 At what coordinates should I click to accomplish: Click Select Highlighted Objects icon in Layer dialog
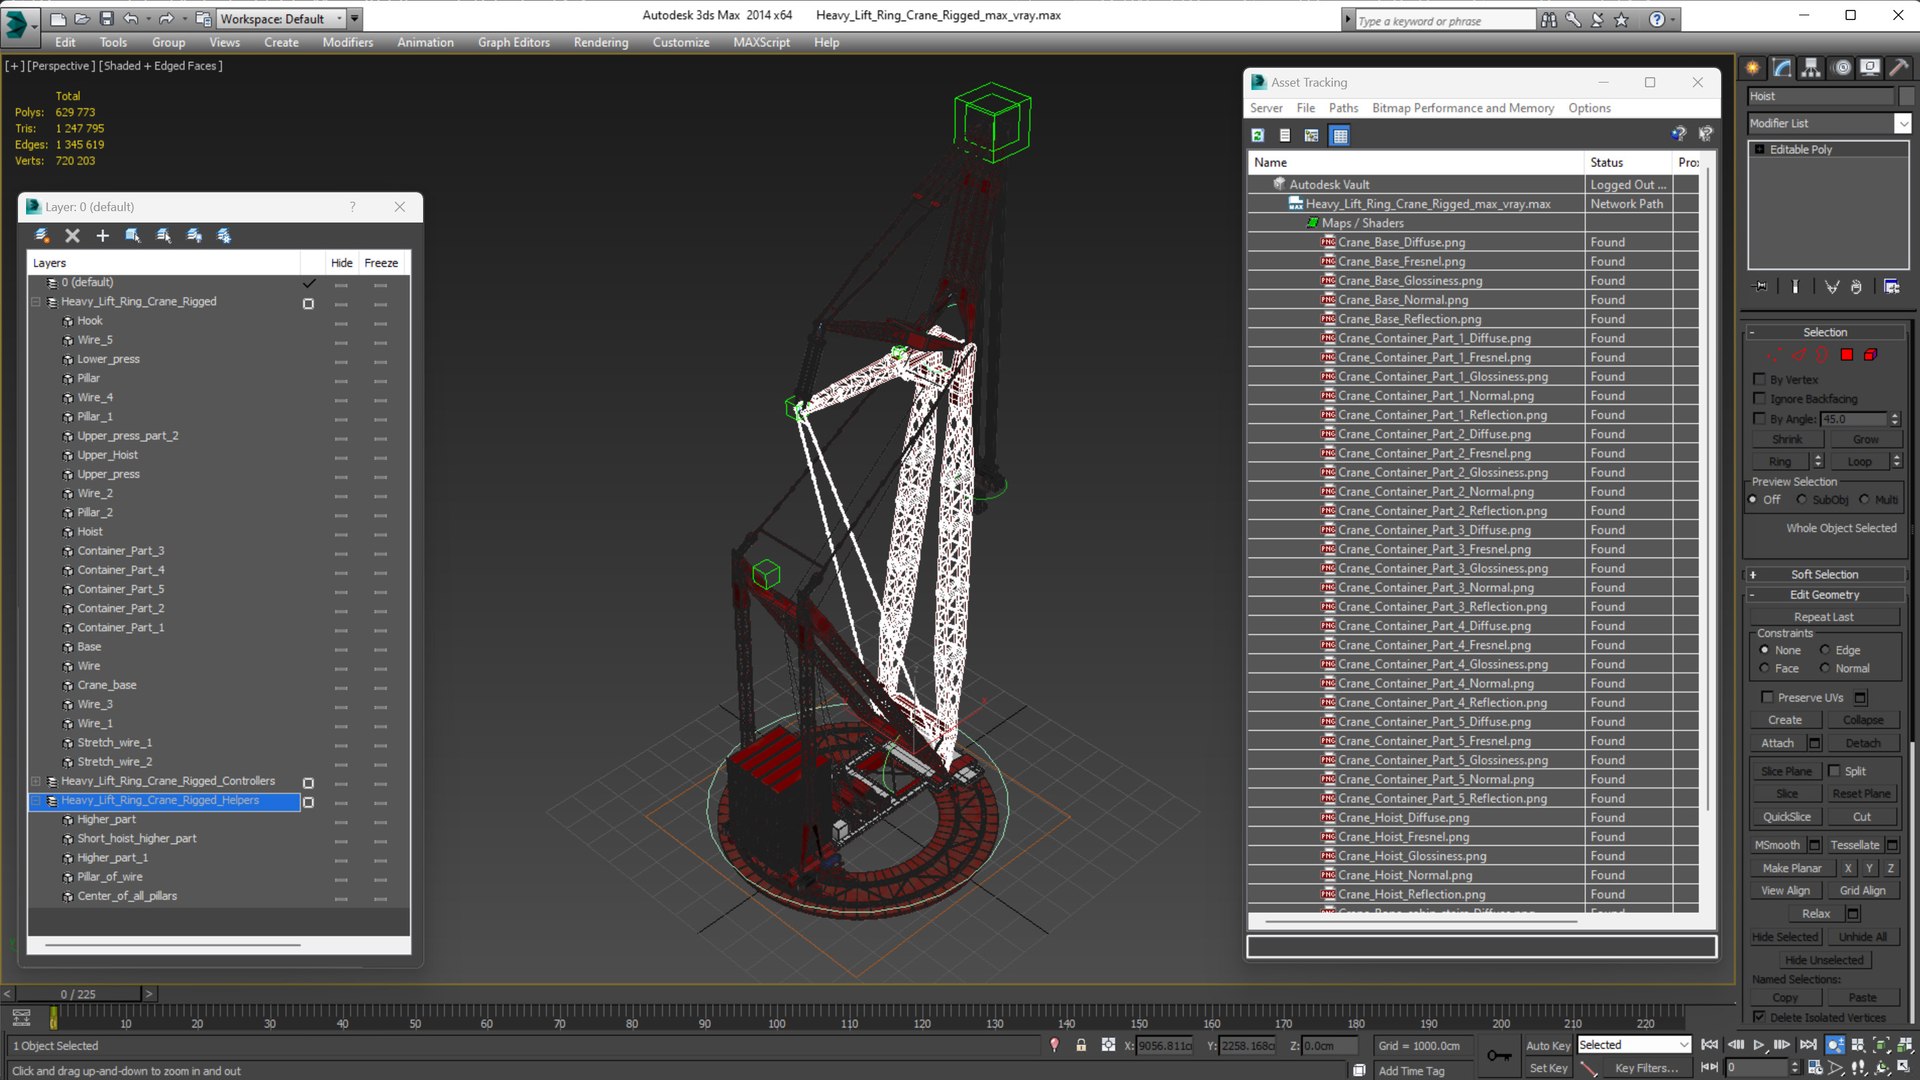132,235
